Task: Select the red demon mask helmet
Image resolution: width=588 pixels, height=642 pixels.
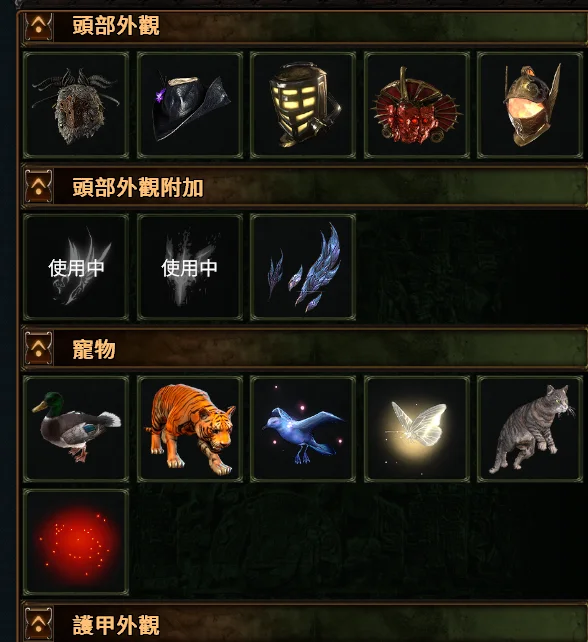Action: tap(416, 105)
